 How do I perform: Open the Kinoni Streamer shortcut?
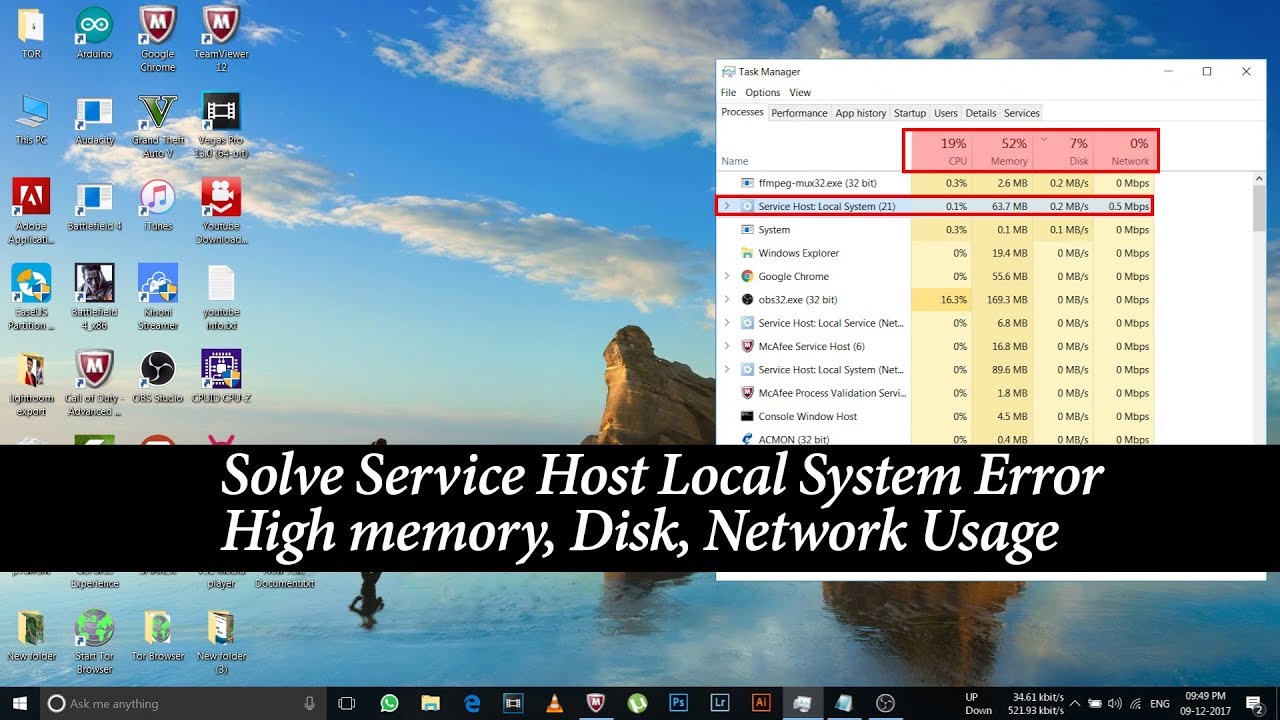(x=158, y=297)
